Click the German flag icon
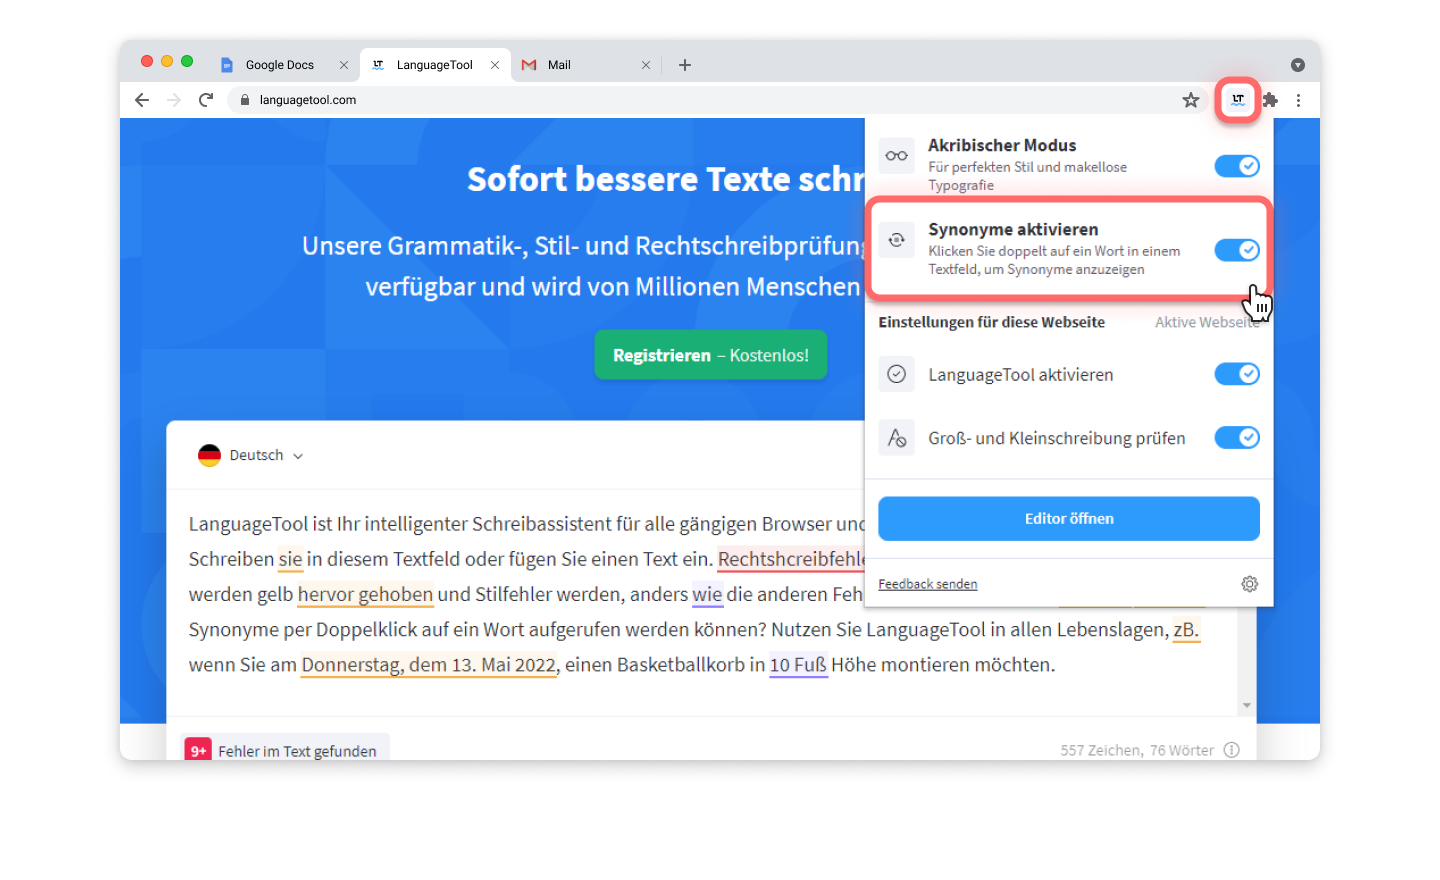Image resolution: width=1440 pixels, height=880 pixels. coord(209,455)
